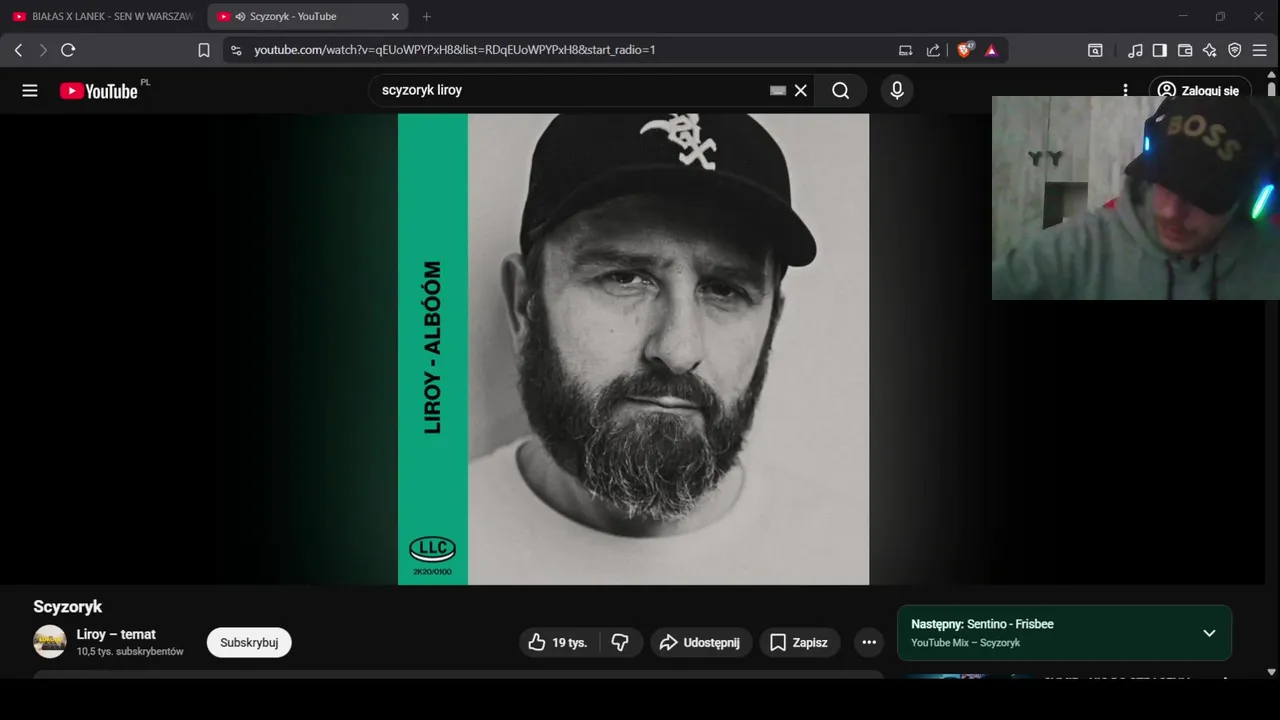1280x720 pixels.
Task: Open the media control music note icon
Action: tap(1135, 50)
